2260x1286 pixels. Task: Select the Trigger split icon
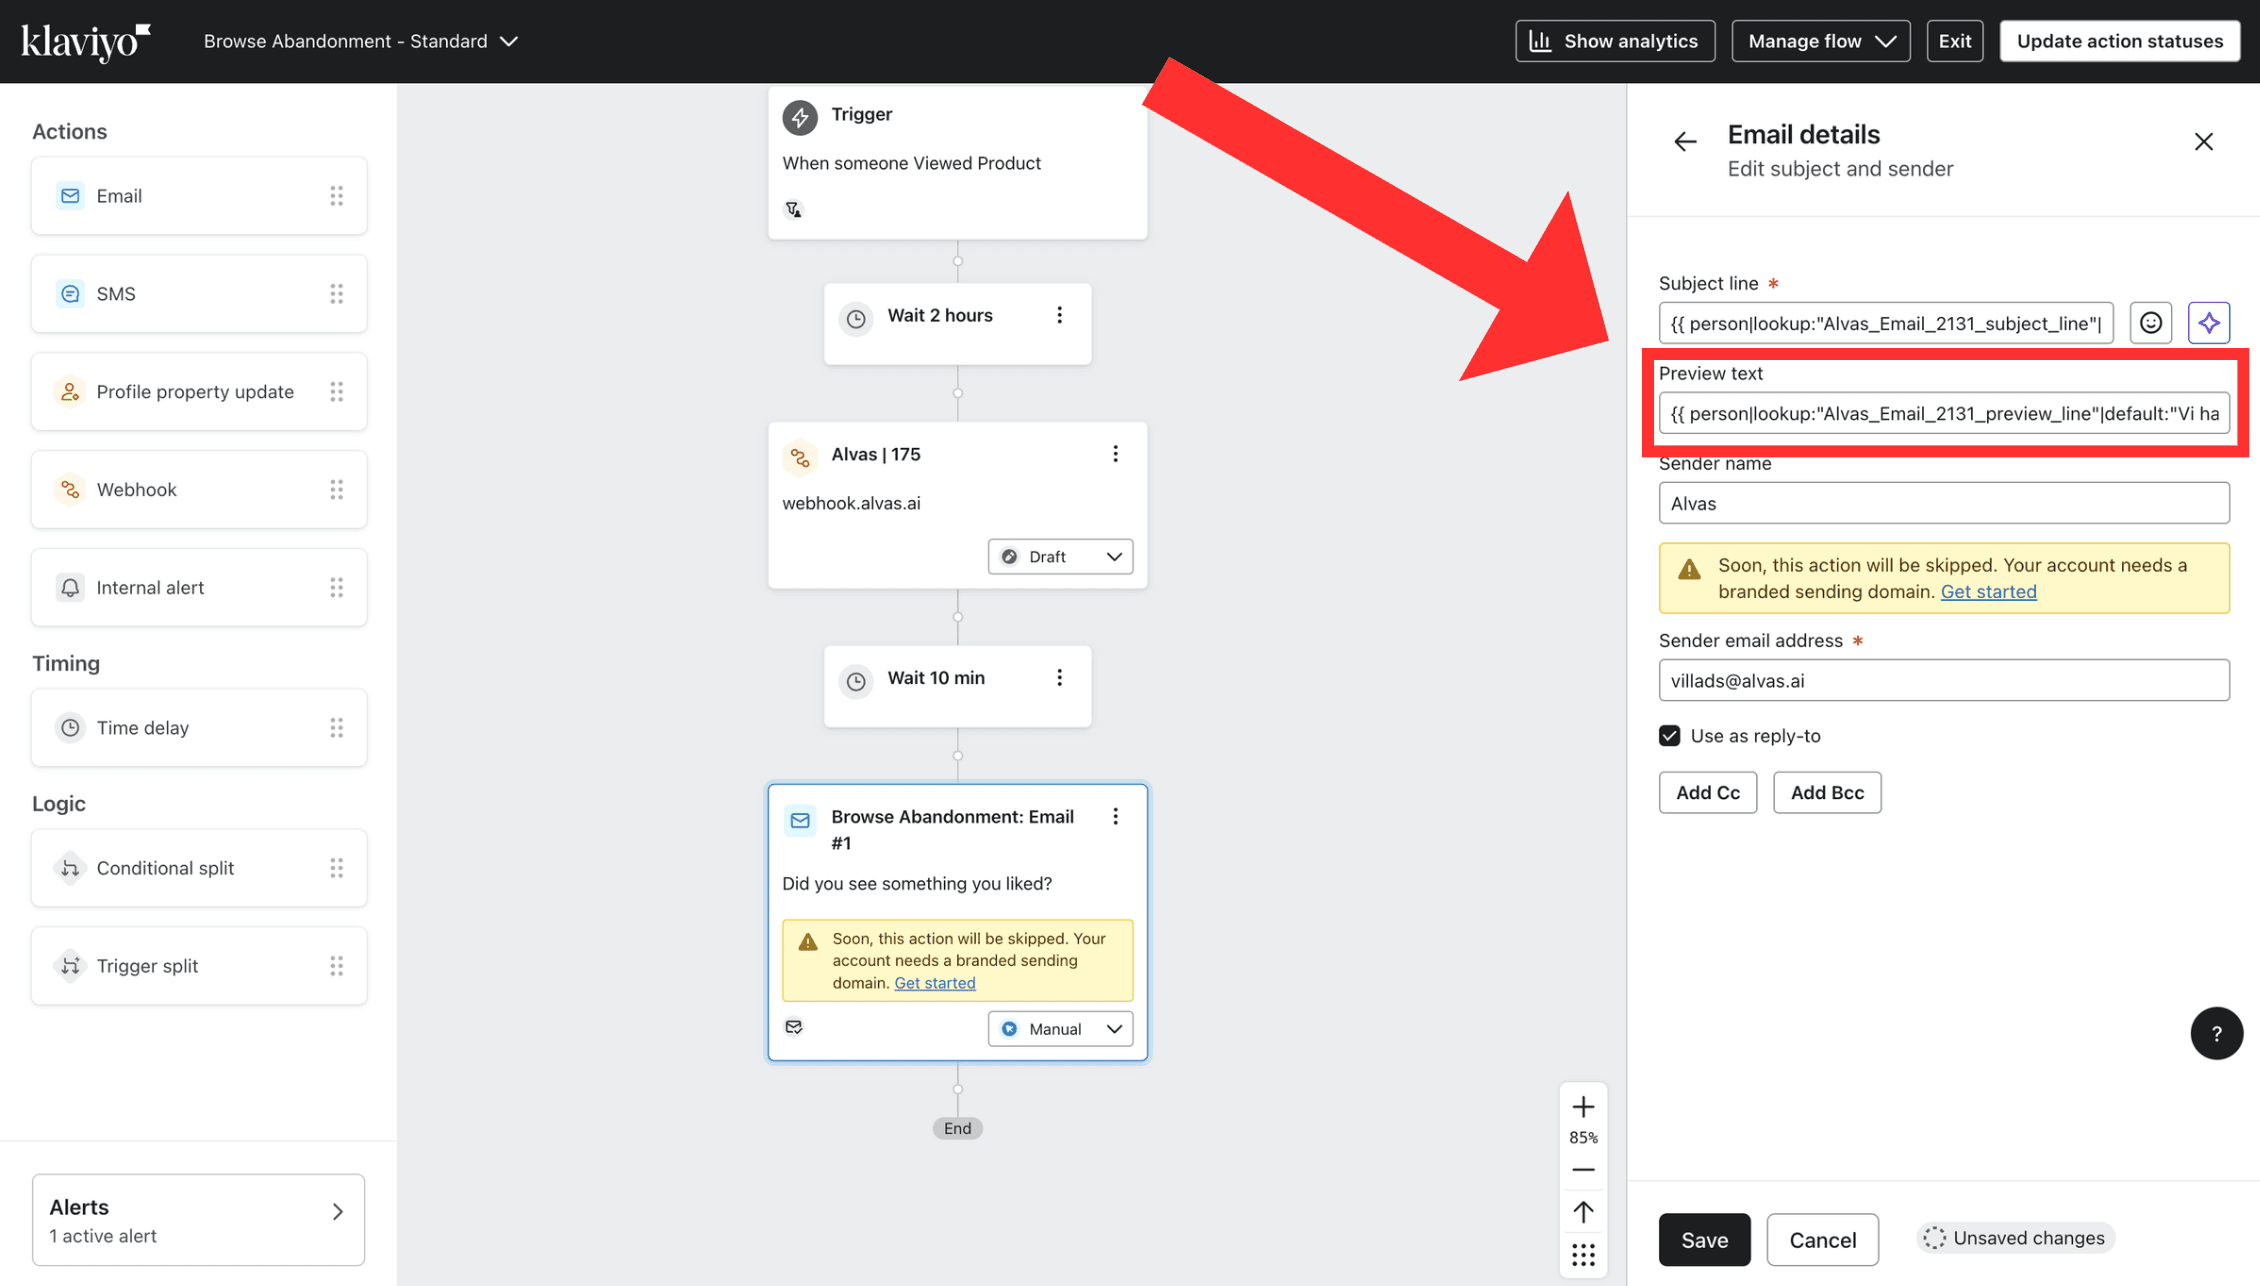[x=70, y=966]
